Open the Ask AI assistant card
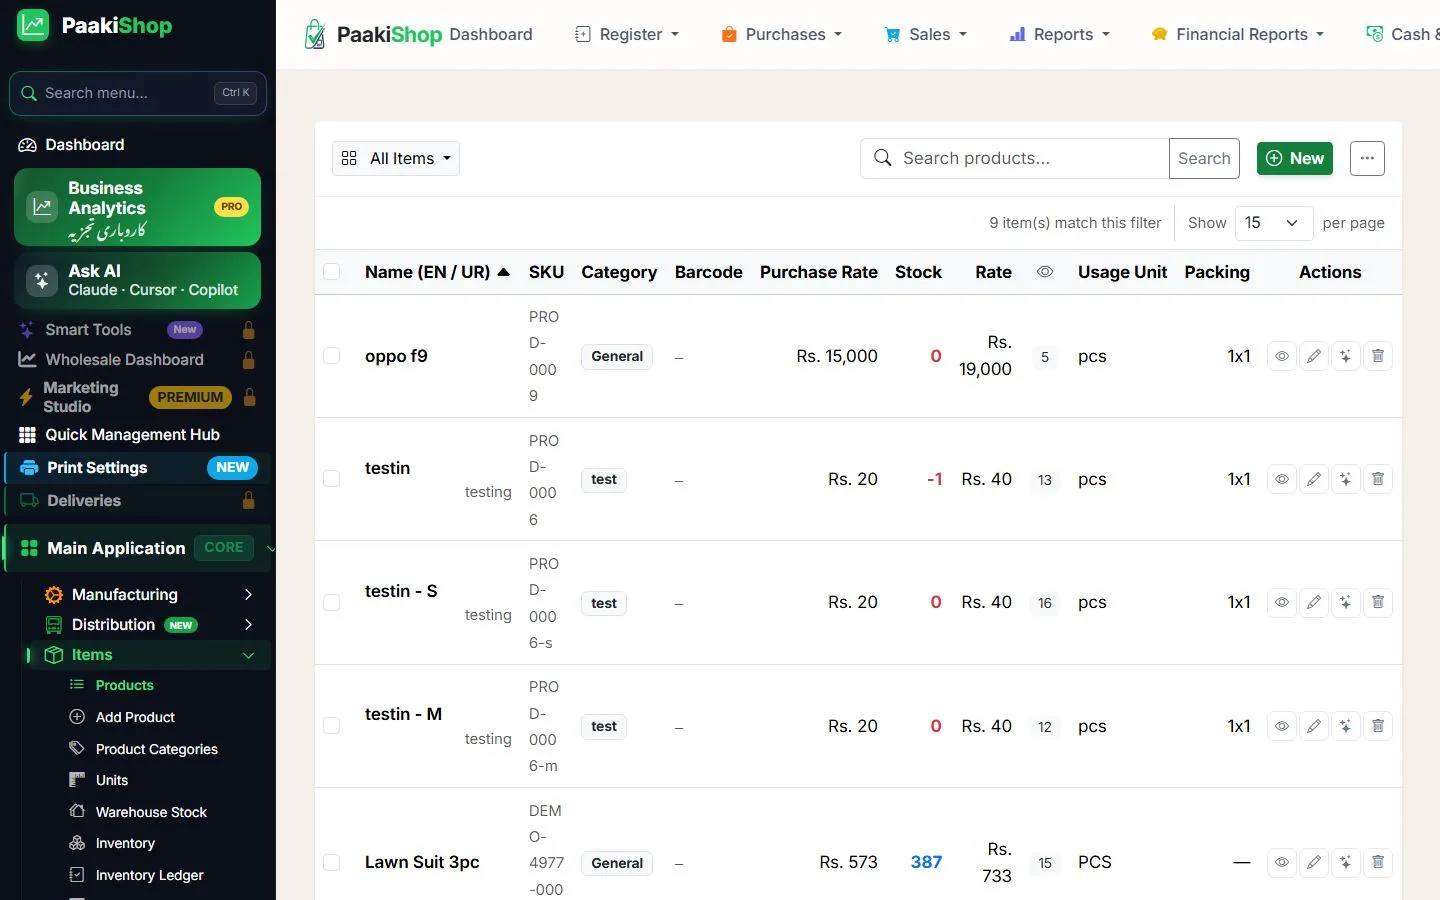1440x900 pixels. click(138, 280)
